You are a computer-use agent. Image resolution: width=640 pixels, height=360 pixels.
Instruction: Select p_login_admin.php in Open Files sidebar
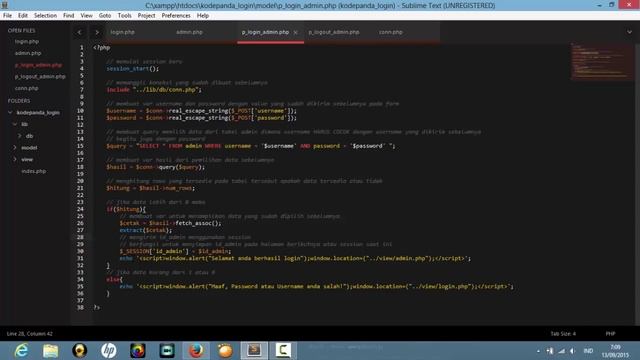(x=38, y=65)
